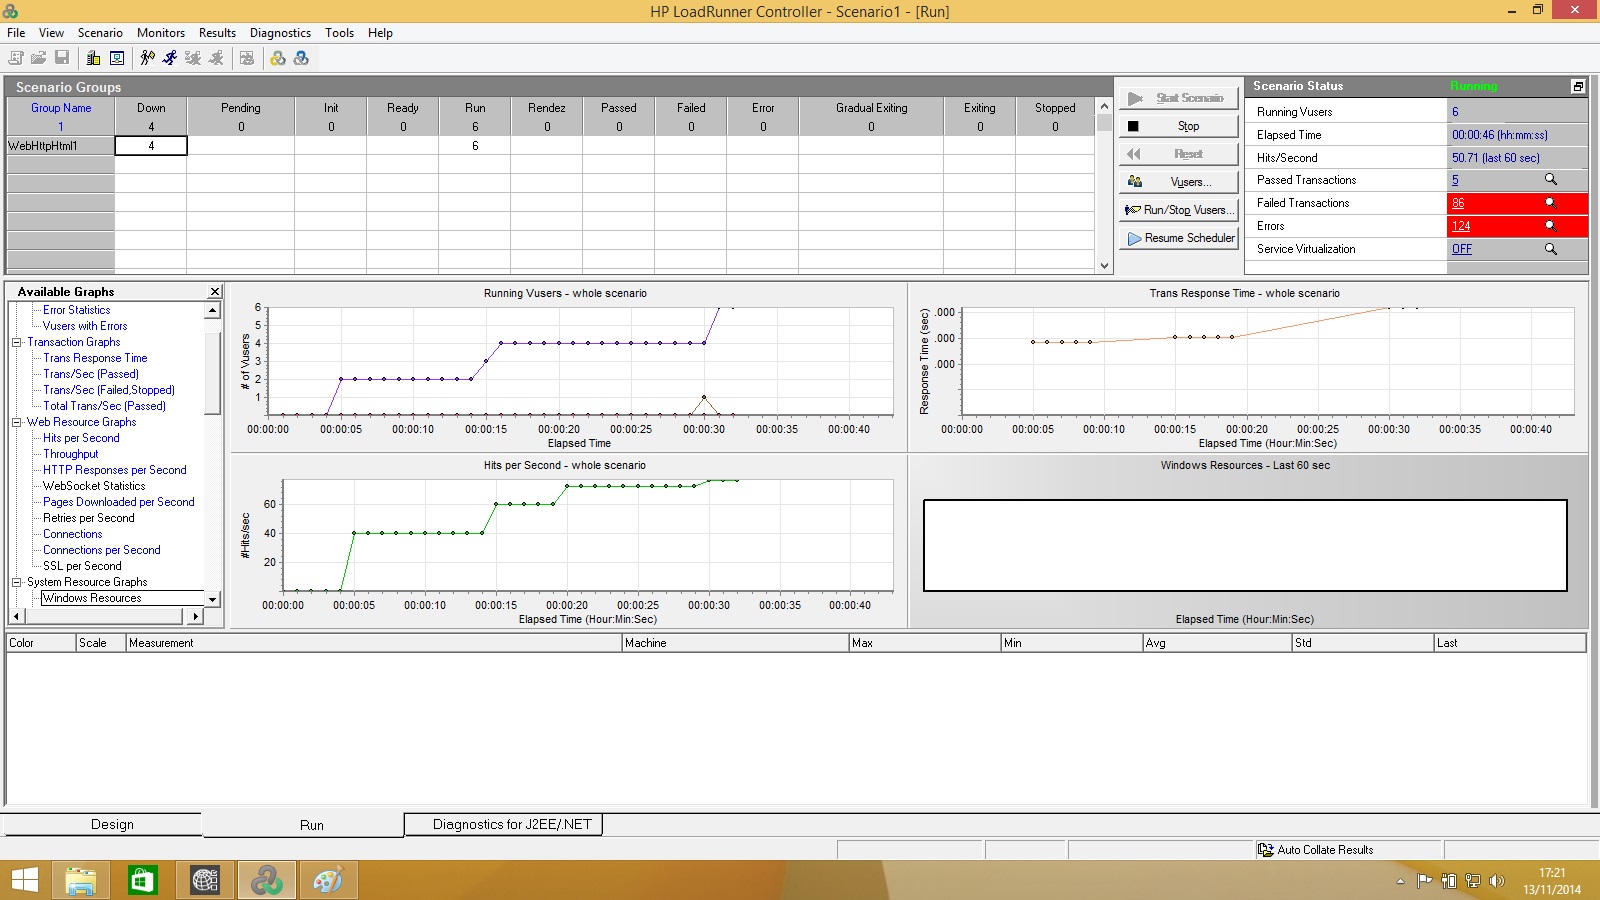The height and width of the screenshot is (900, 1600).
Task: Select Error Statistics in graph tree
Action: pos(77,310)
